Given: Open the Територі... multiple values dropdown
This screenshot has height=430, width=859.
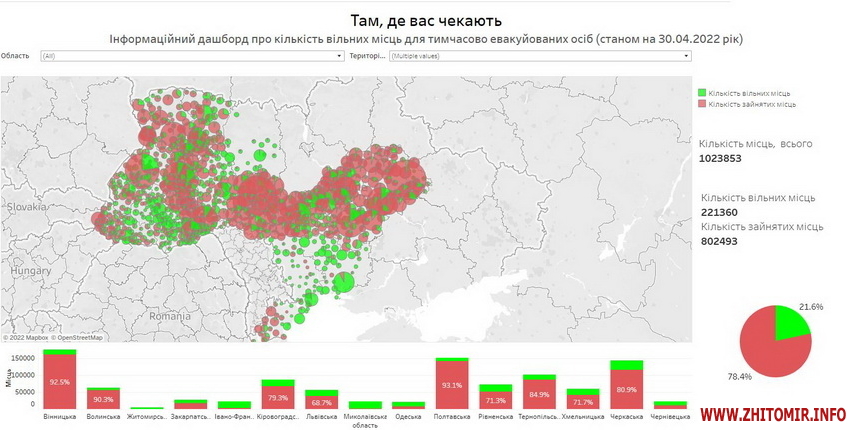Looking at the screenshot, I should (x=539, y=57).
